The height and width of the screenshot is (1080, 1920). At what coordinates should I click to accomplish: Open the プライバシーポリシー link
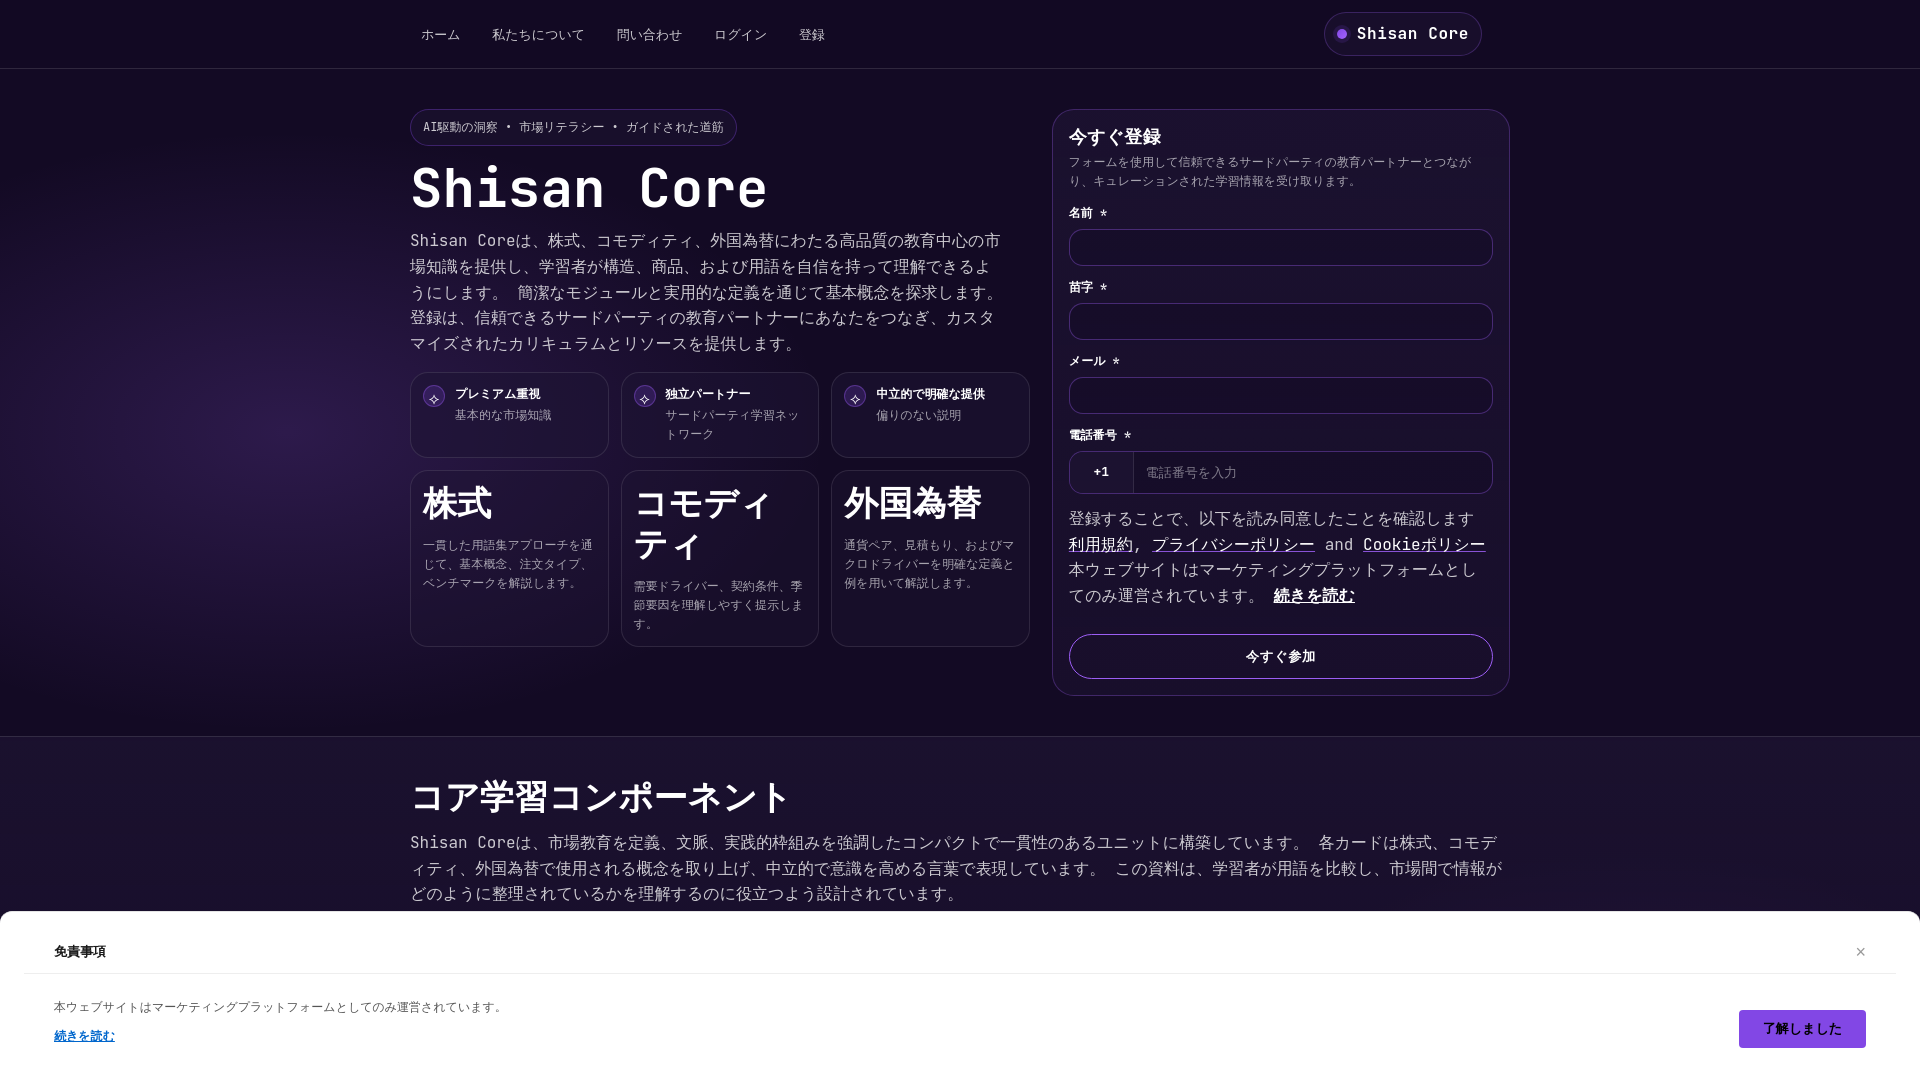coord(1233,545)
